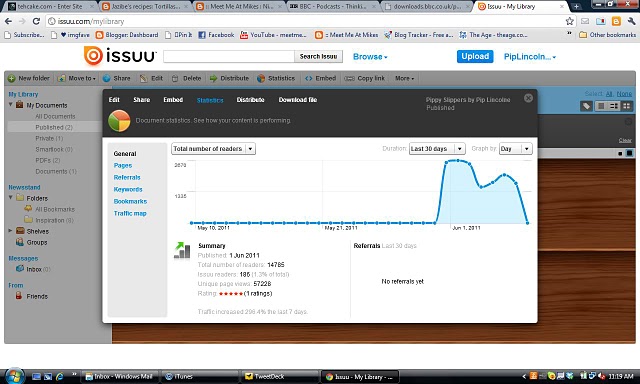Select Private (1) in sidebar

(x=49, y=138)
